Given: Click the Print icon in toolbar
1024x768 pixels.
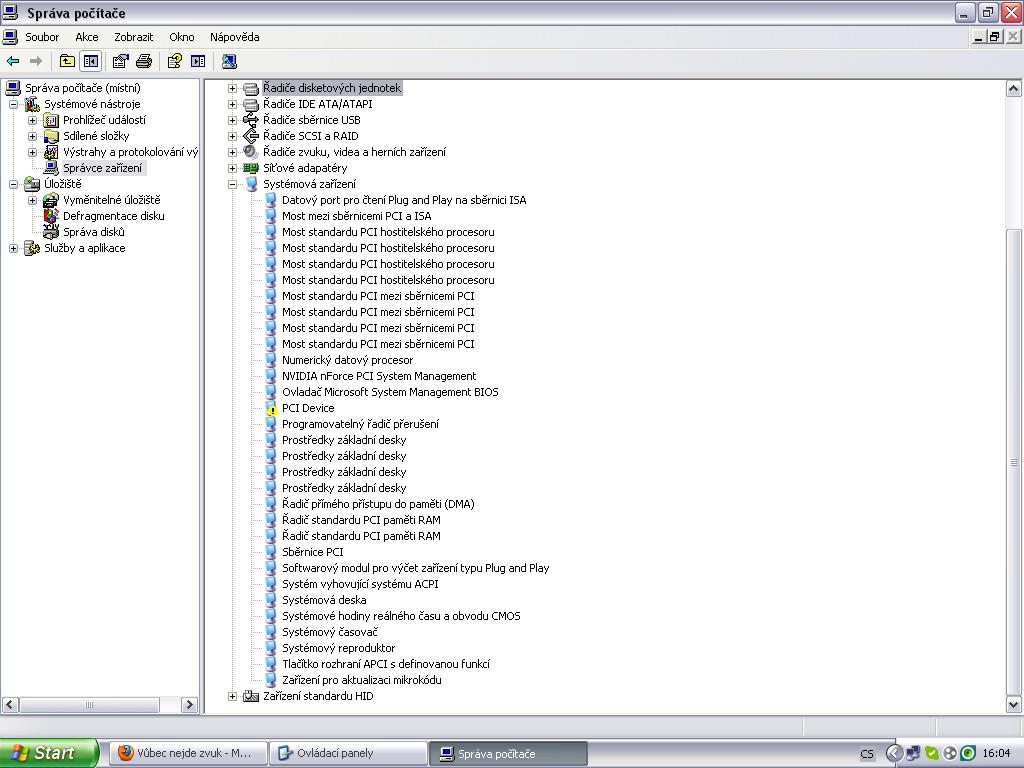Looking at the screenshot, I should click(x=144, y=61).
